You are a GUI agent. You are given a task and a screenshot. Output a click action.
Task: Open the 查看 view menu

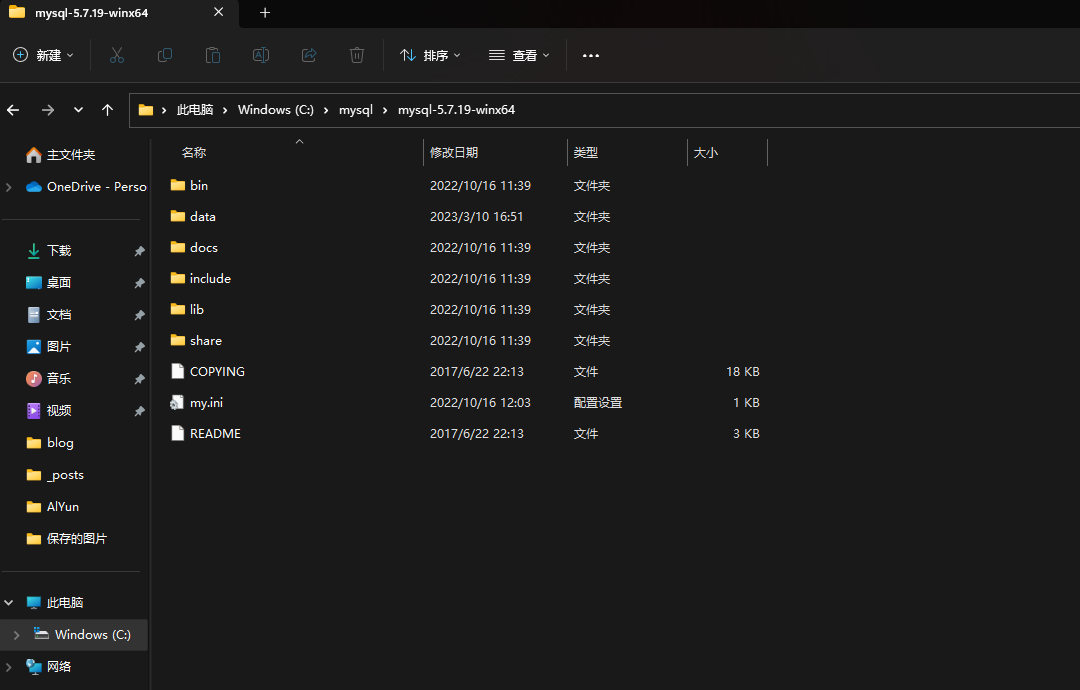519,56
